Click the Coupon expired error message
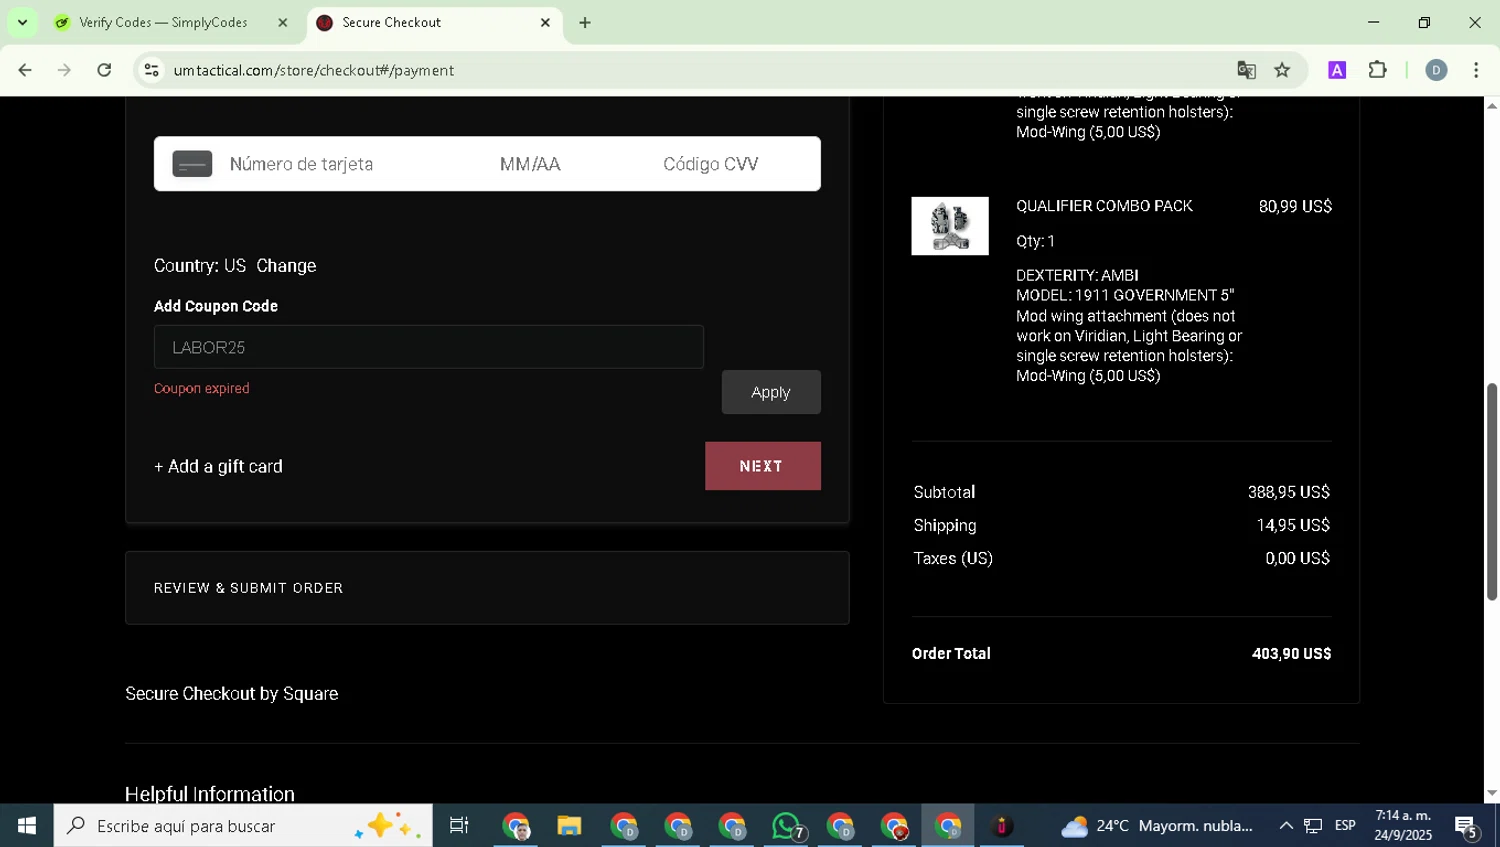The width and height of the screenshot is (1500, 847). pos(202,388)
